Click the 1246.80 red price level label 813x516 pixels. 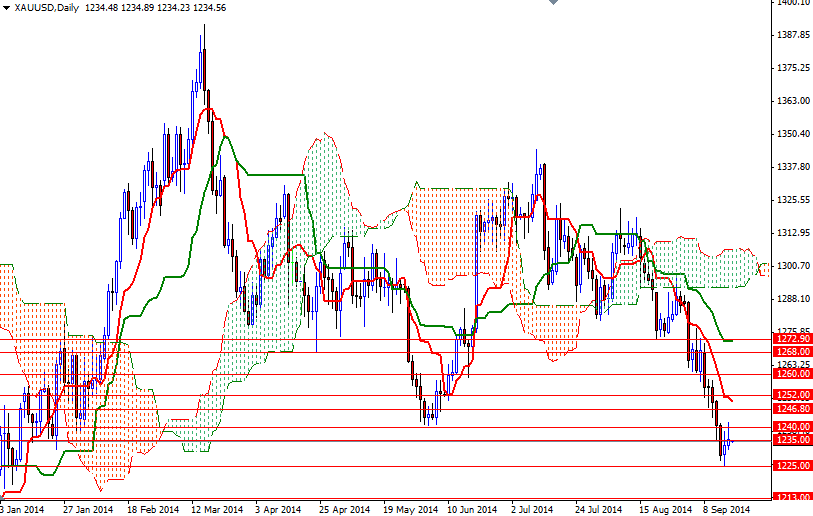[x=791, y=409]
